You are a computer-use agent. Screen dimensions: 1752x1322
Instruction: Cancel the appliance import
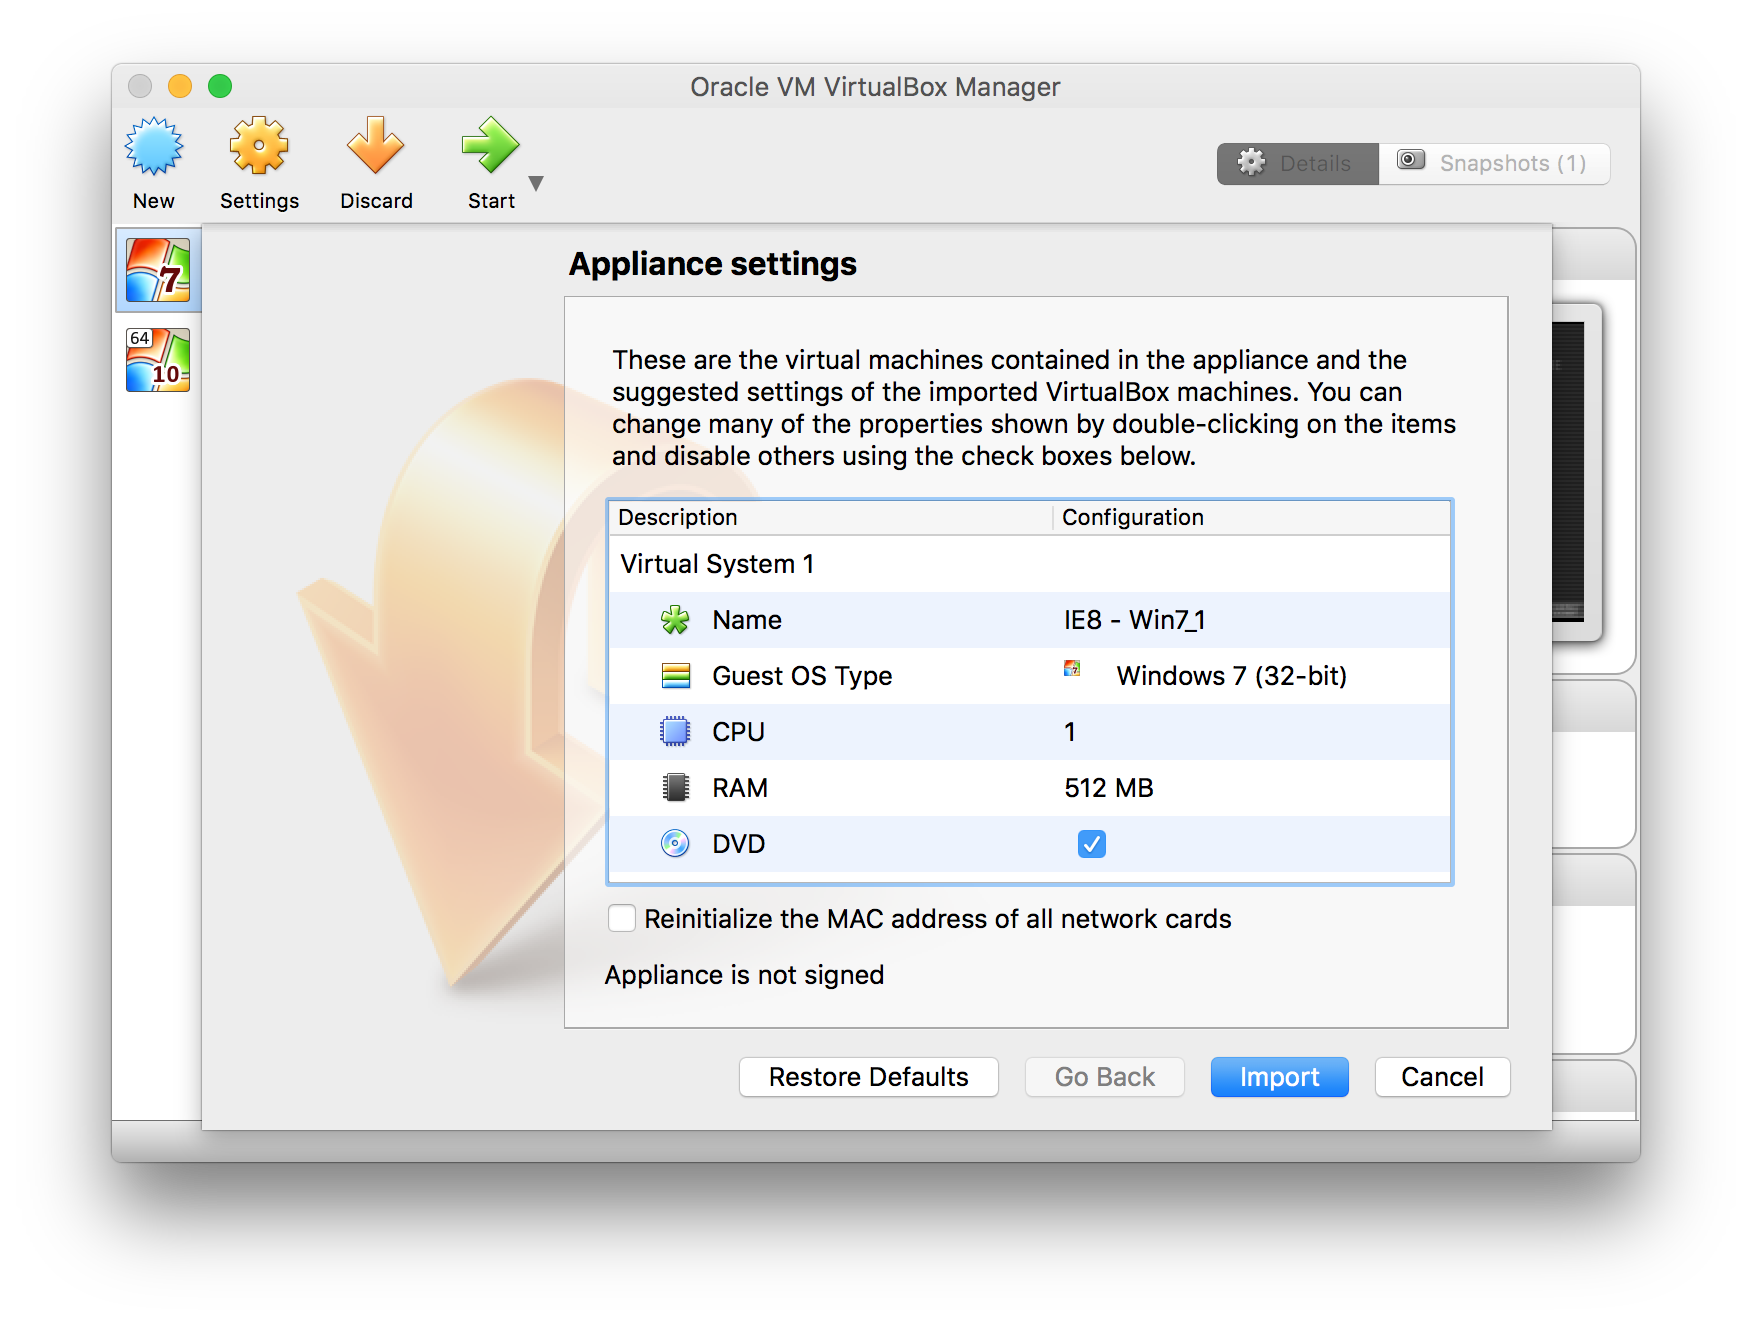point(1442,1077)
